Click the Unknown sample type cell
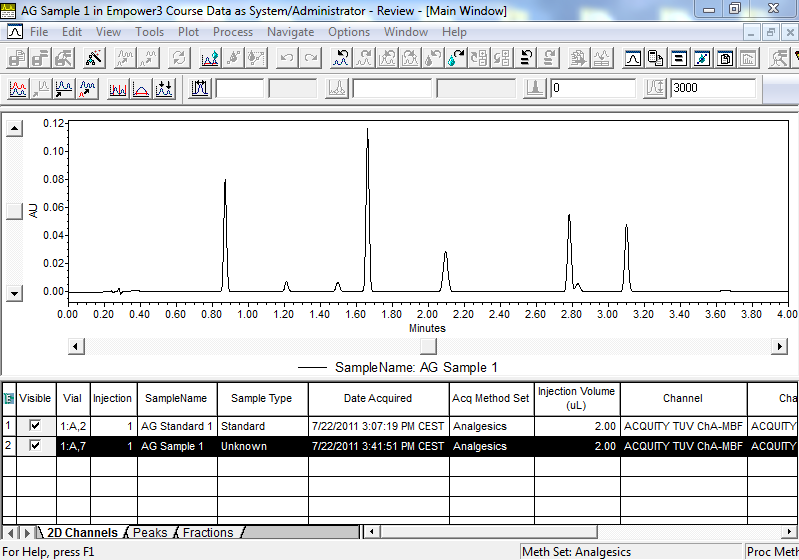Image resolution: width=799 pixels, height=560 pixels. (262, 446)
